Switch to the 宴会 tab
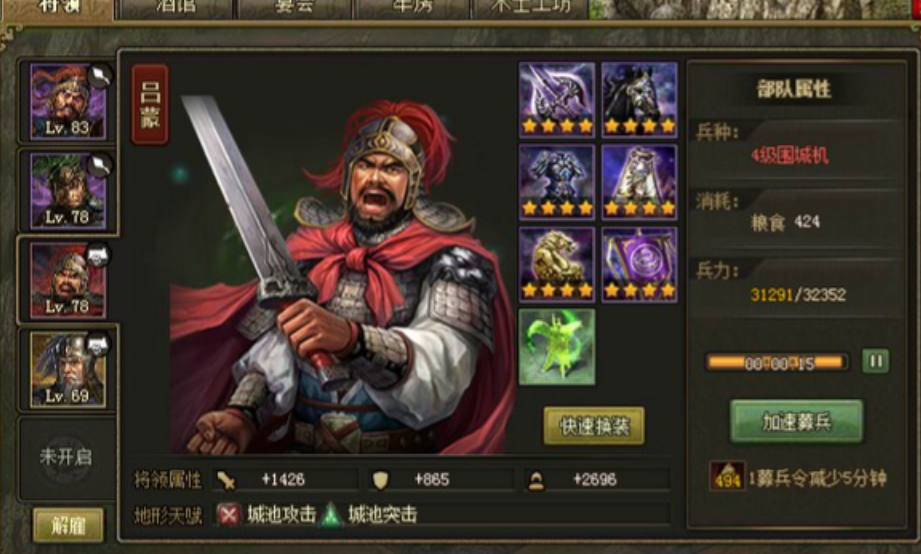Image resolution: width=921 pixels, height=554 pixels. [x=294, y=8]
